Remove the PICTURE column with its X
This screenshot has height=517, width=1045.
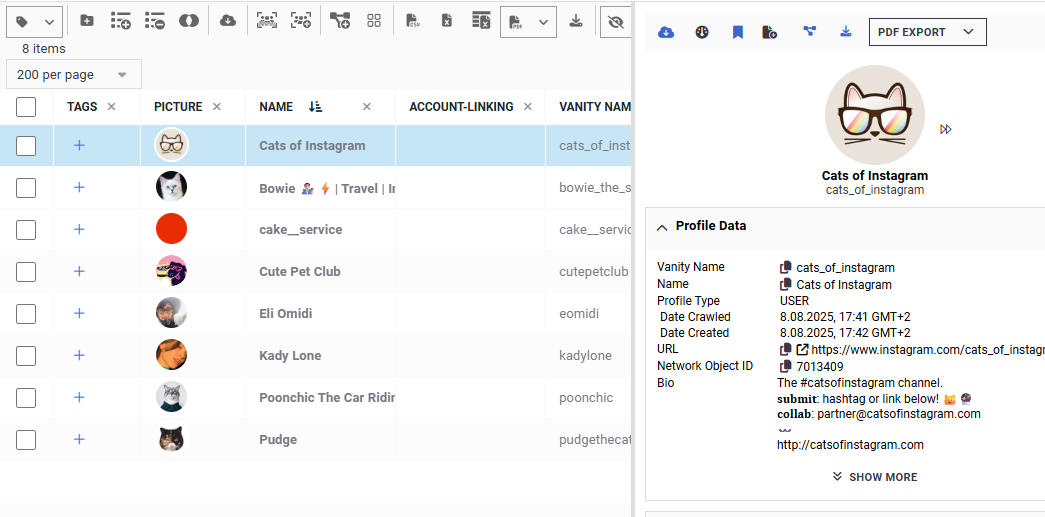pos(217,107)
